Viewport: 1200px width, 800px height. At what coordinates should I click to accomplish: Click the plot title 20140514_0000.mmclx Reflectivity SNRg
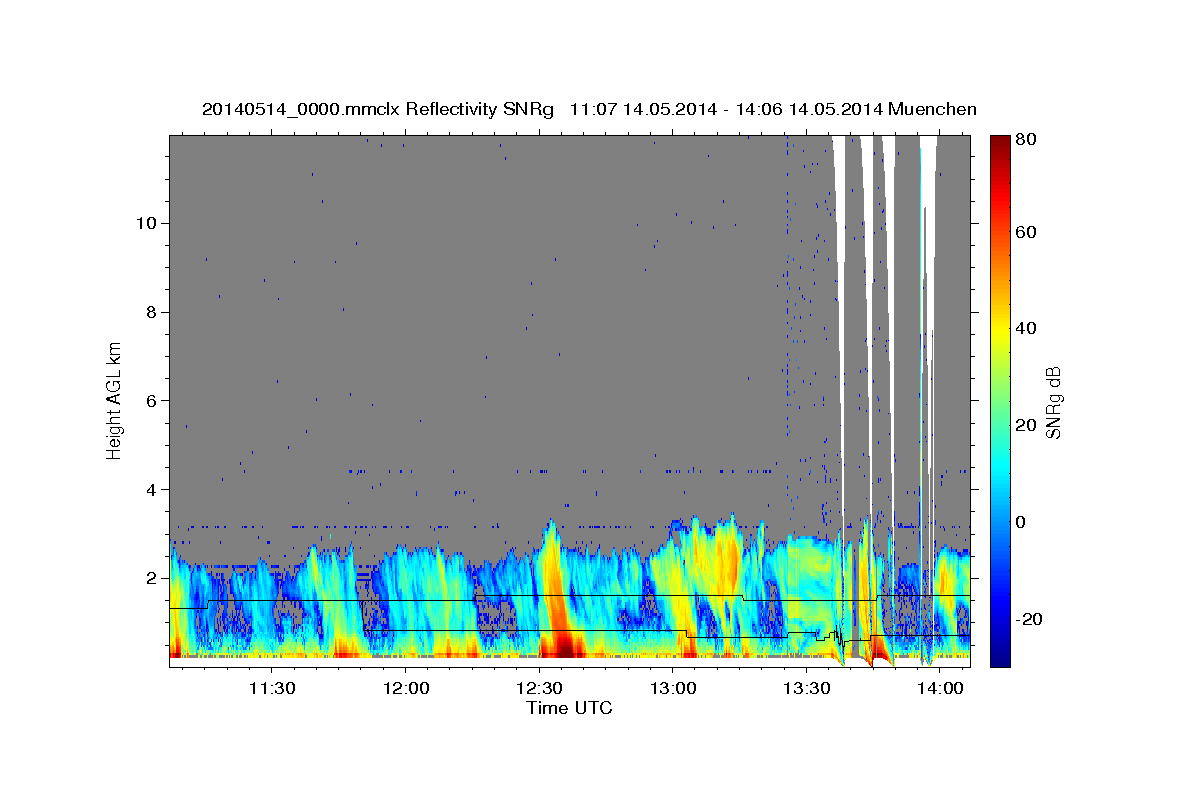coord(377,109)
